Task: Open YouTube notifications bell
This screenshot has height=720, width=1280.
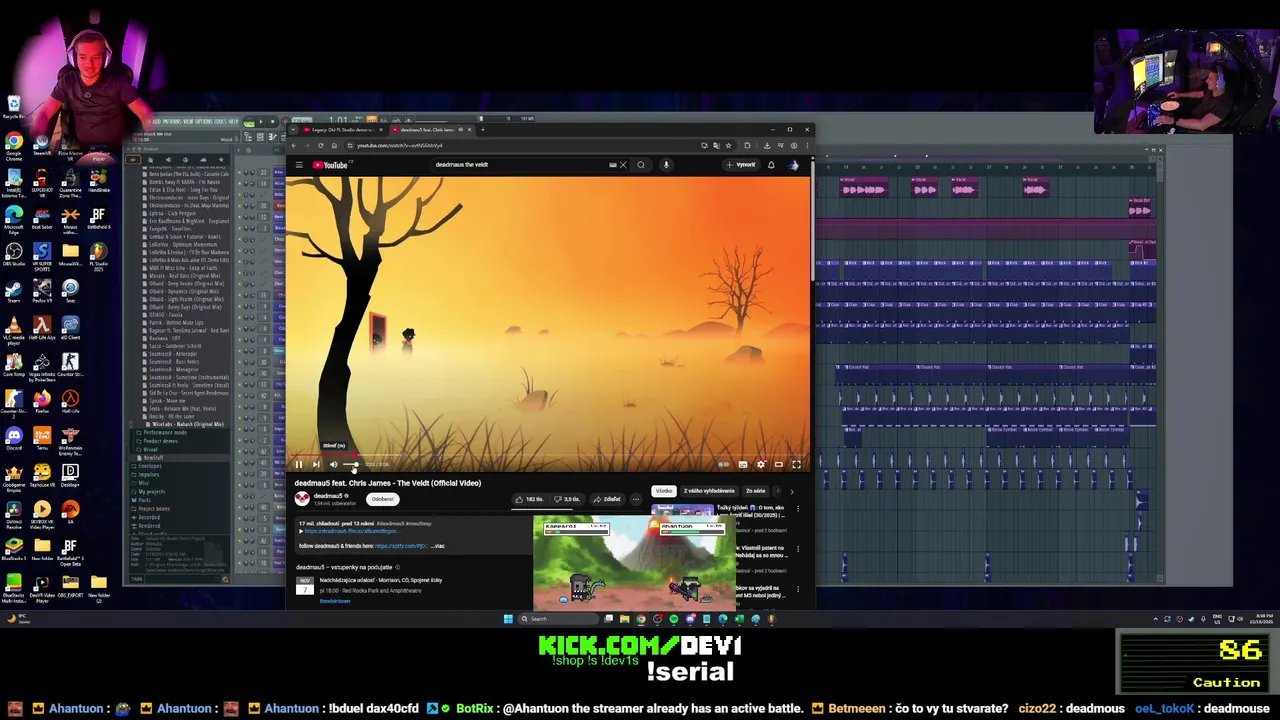Action: [x=771, y=165]
